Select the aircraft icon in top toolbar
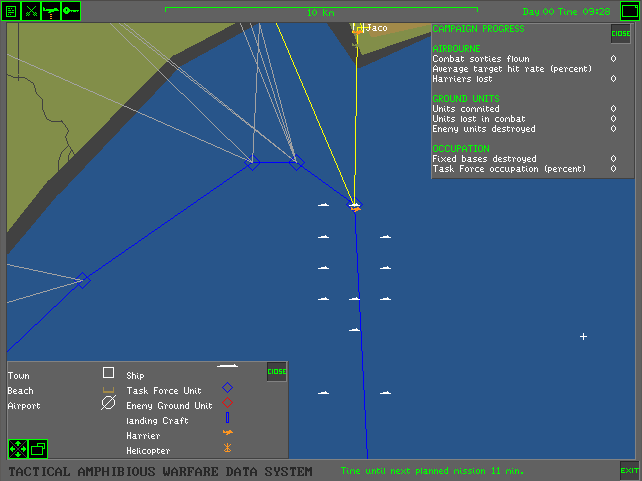 point(49,10)
